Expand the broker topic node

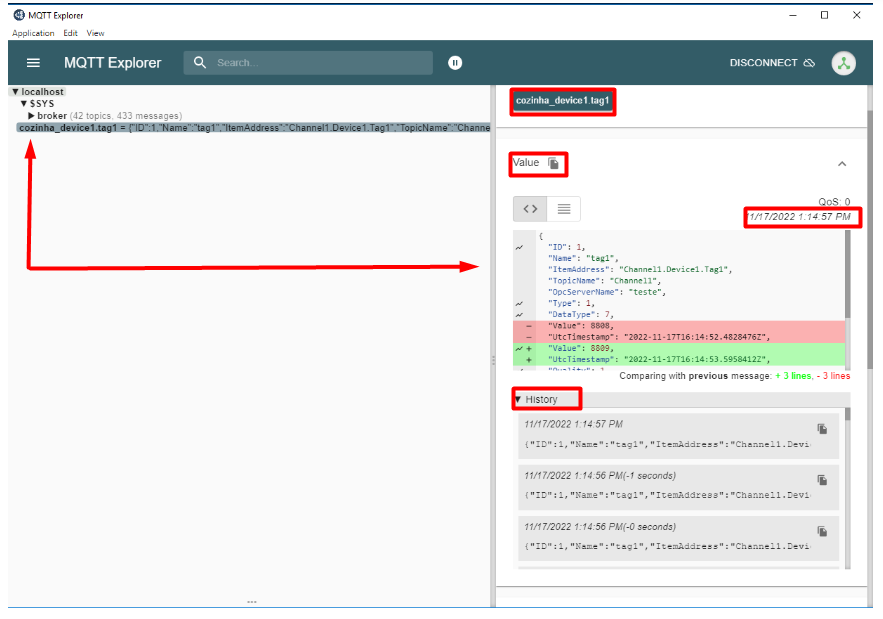click(32, 115)
